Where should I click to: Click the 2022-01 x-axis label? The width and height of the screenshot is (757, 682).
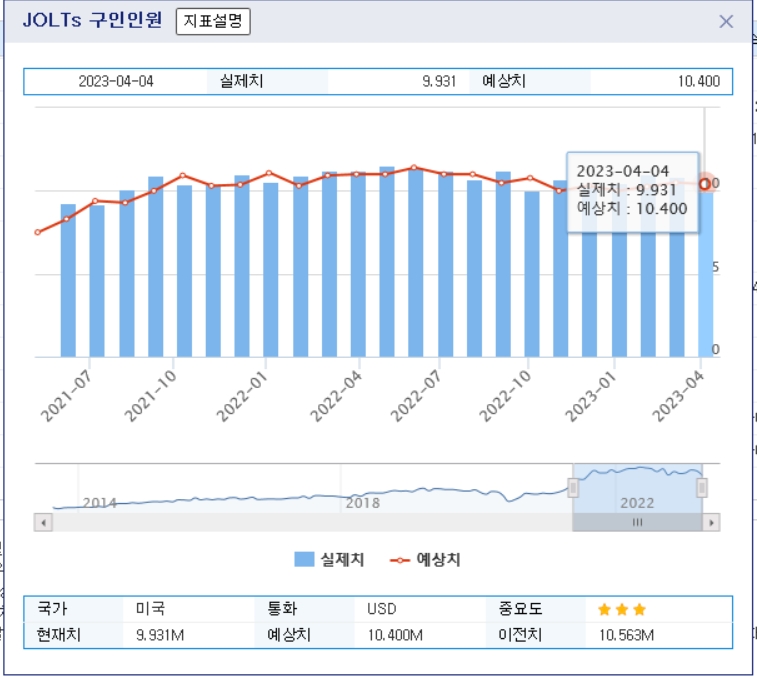coord(242,396)
